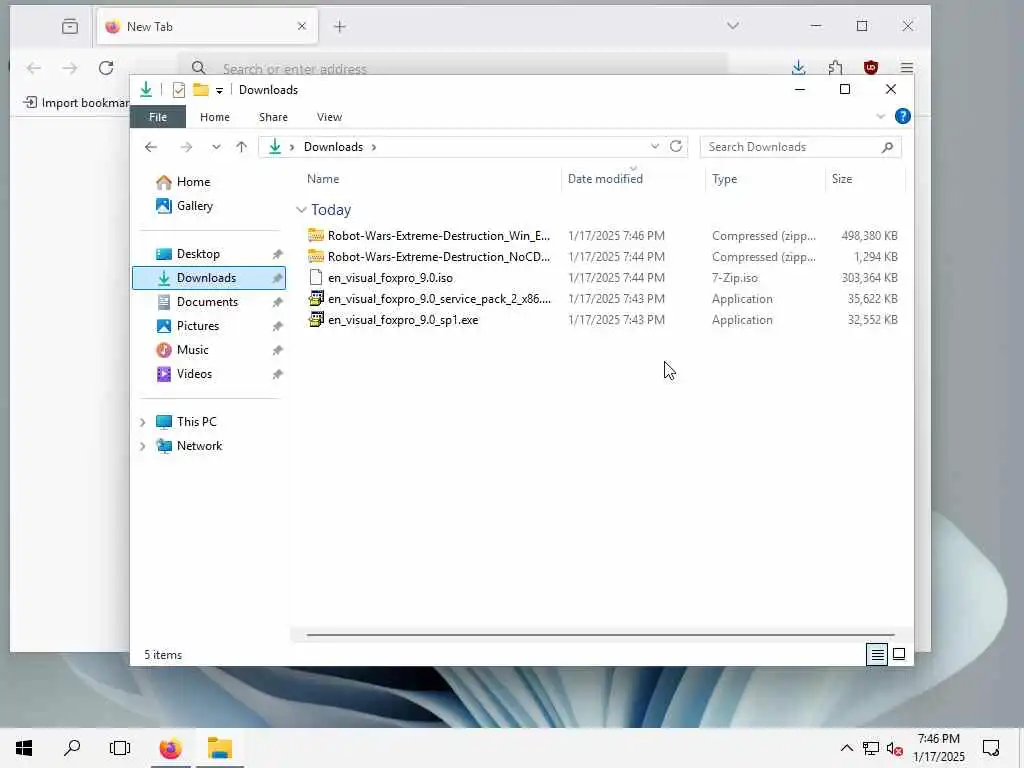The height and width of the screenshot is (768, 1024).
Task: Open uBlock Origin extension icon
Action: (x=871, y=68)
